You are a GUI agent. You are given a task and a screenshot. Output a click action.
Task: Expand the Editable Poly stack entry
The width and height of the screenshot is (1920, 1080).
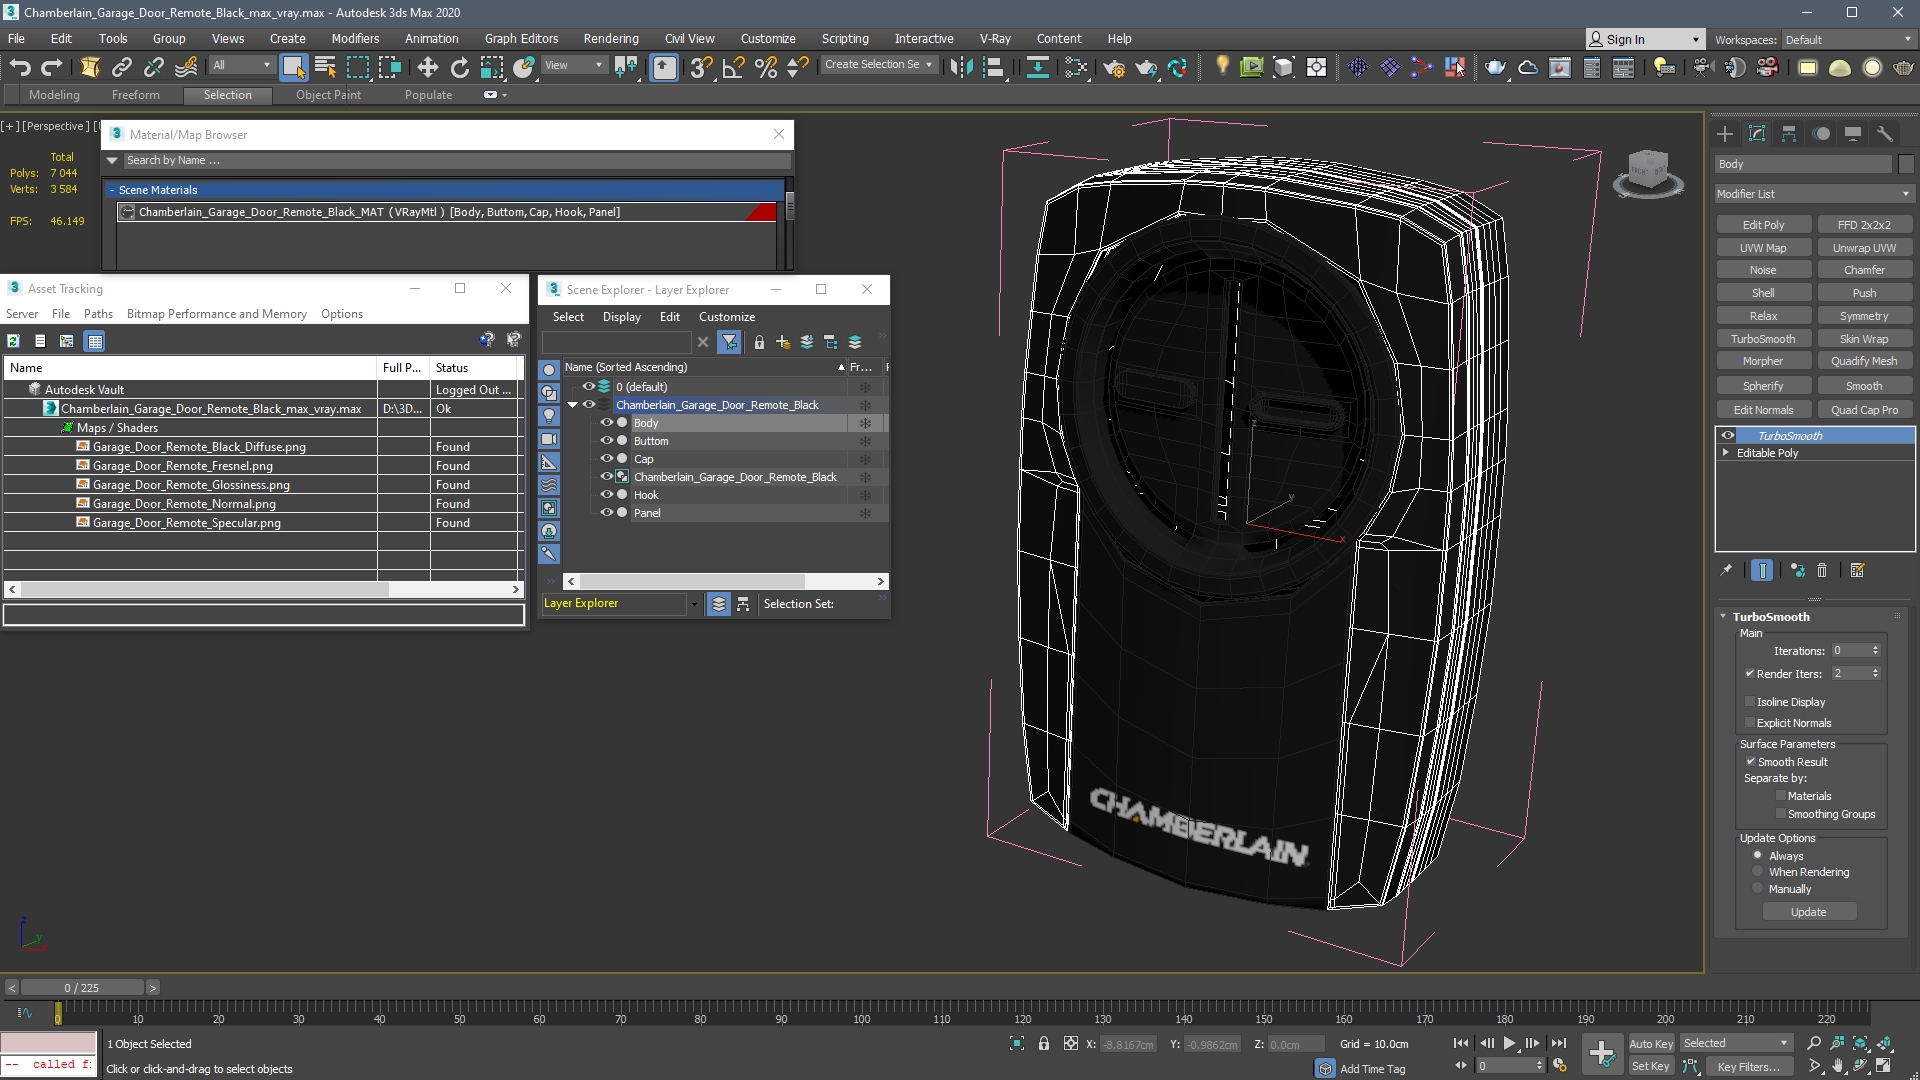point(1726,452)
